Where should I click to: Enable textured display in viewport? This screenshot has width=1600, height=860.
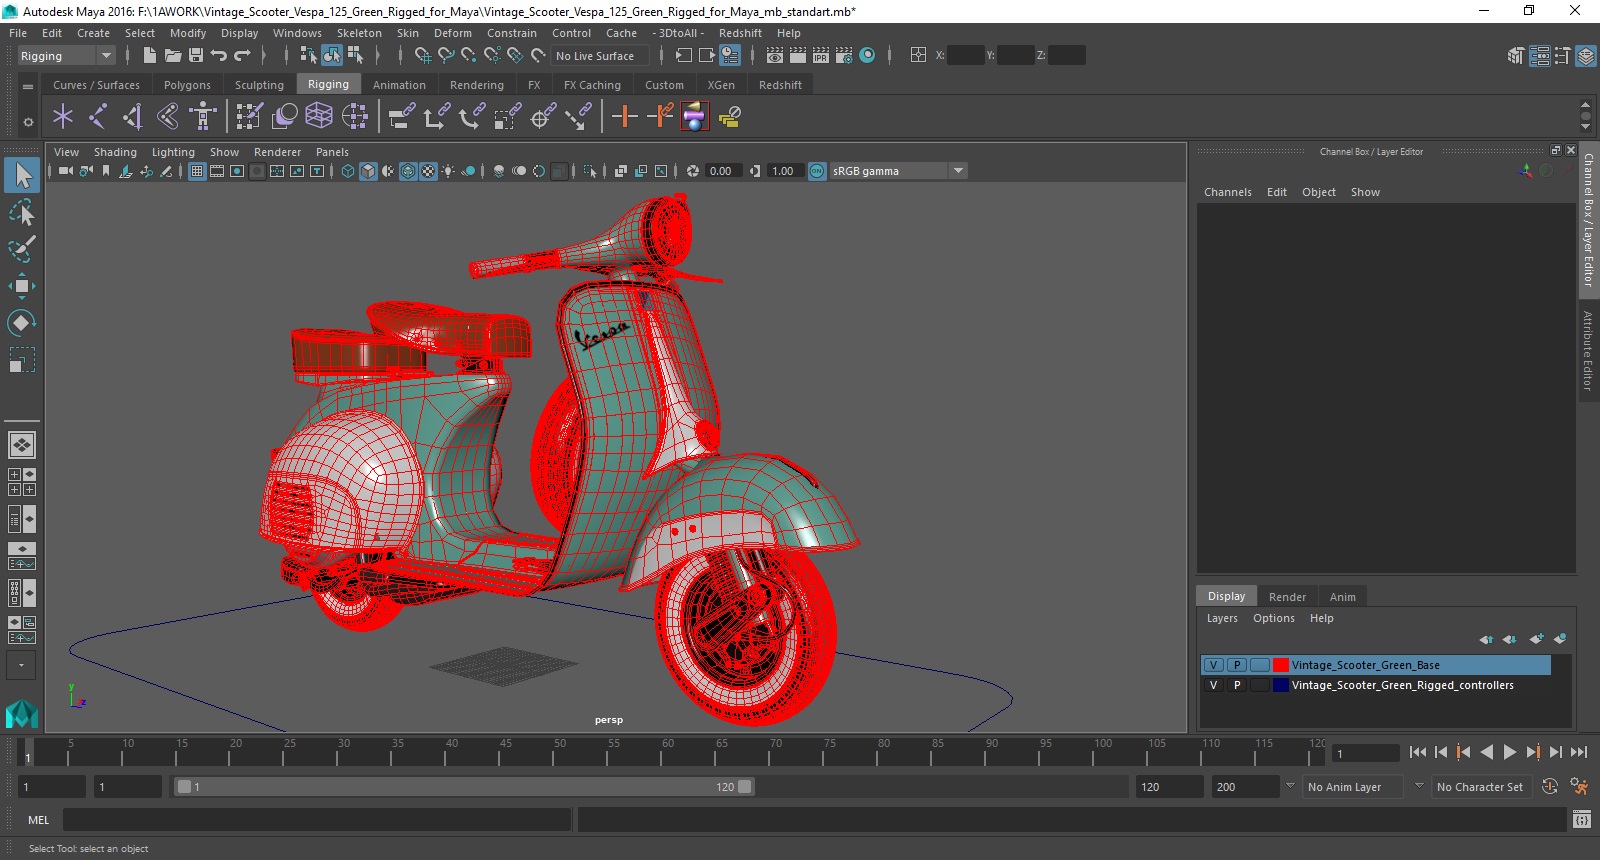(428, 171)
